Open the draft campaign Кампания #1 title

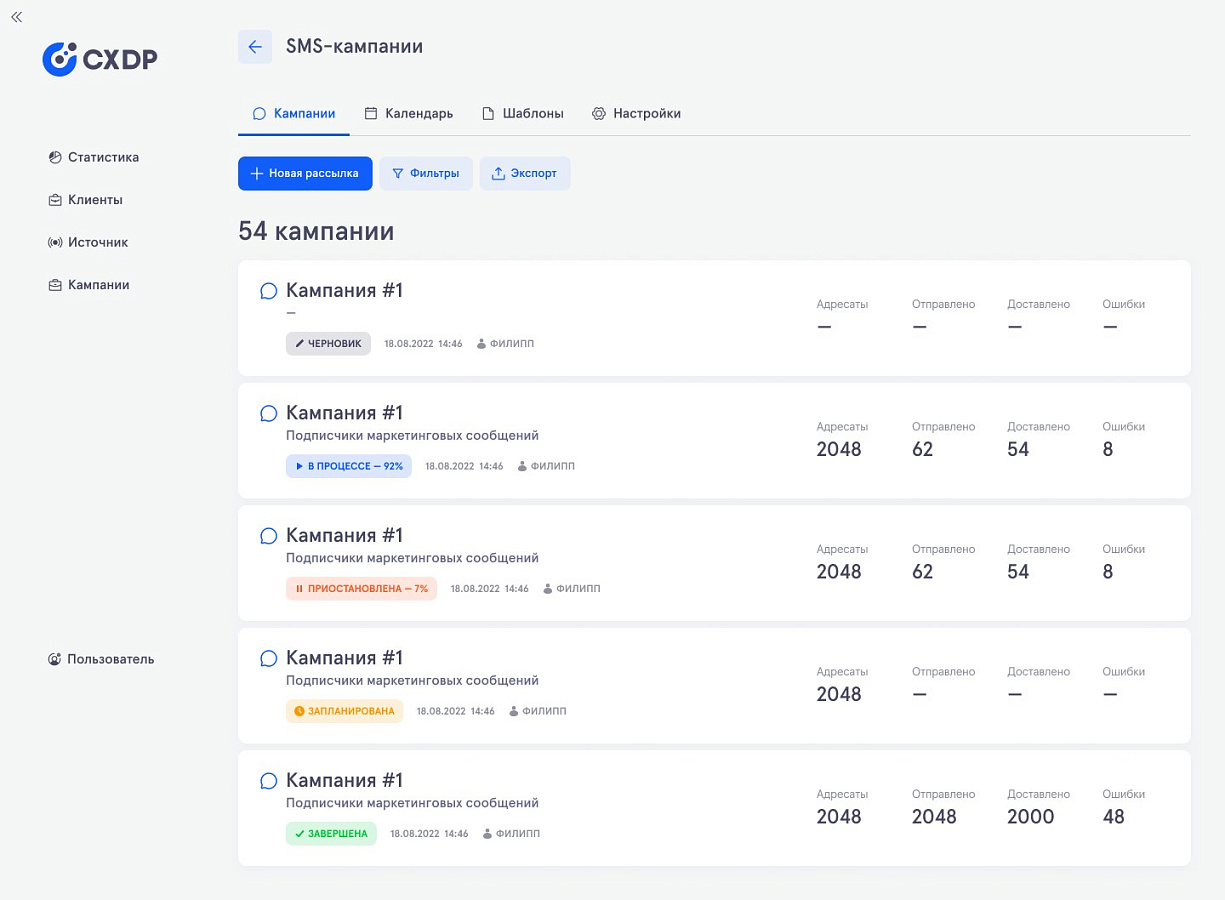(x=344, y=290)
